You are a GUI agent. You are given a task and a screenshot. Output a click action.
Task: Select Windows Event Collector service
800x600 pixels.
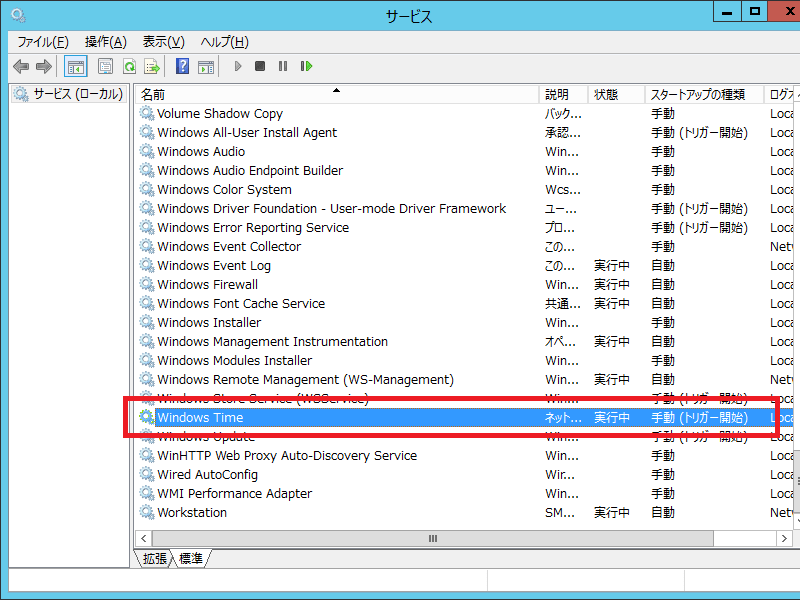click(229, 246)
